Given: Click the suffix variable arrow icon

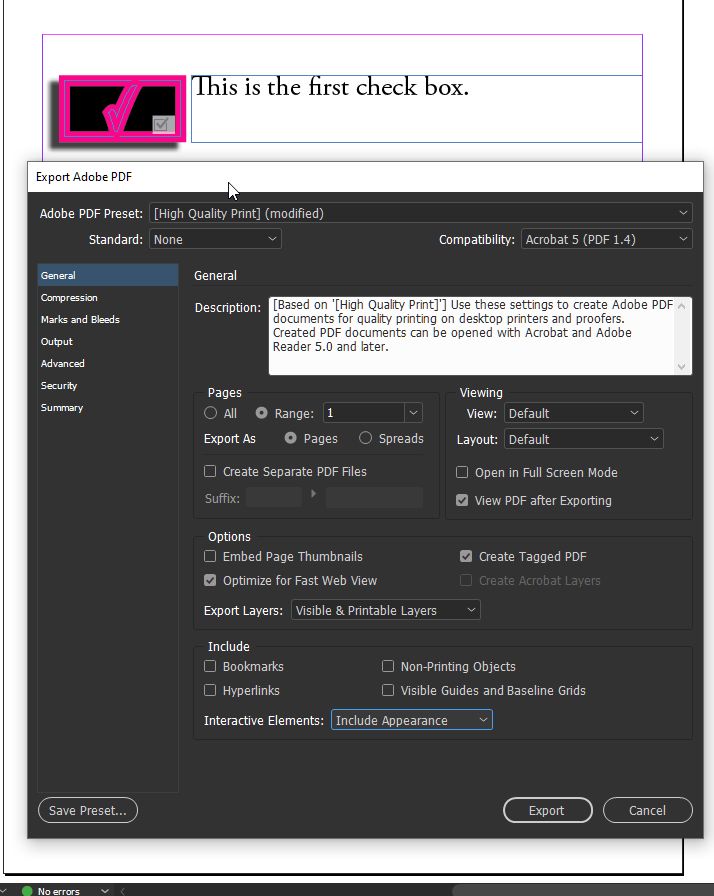Looking at the screenshot, I should point(313,494).
